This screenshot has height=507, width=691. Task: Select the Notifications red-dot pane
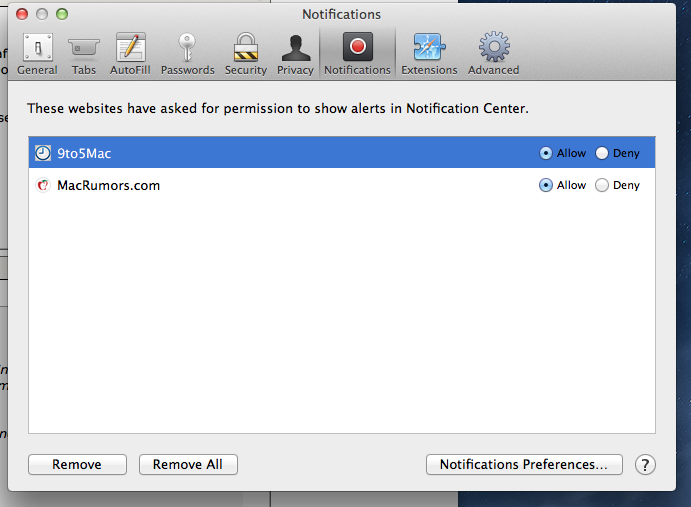click(x=357, y=54)
